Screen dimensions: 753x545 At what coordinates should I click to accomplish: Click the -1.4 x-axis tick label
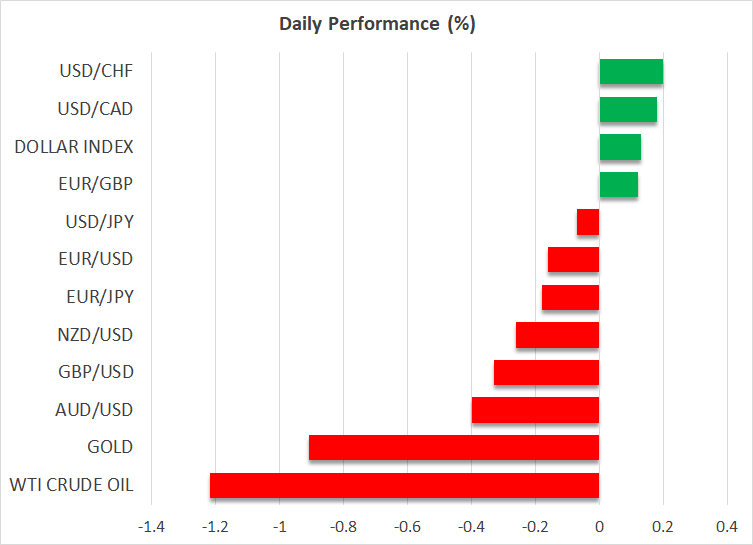point(150,526)
